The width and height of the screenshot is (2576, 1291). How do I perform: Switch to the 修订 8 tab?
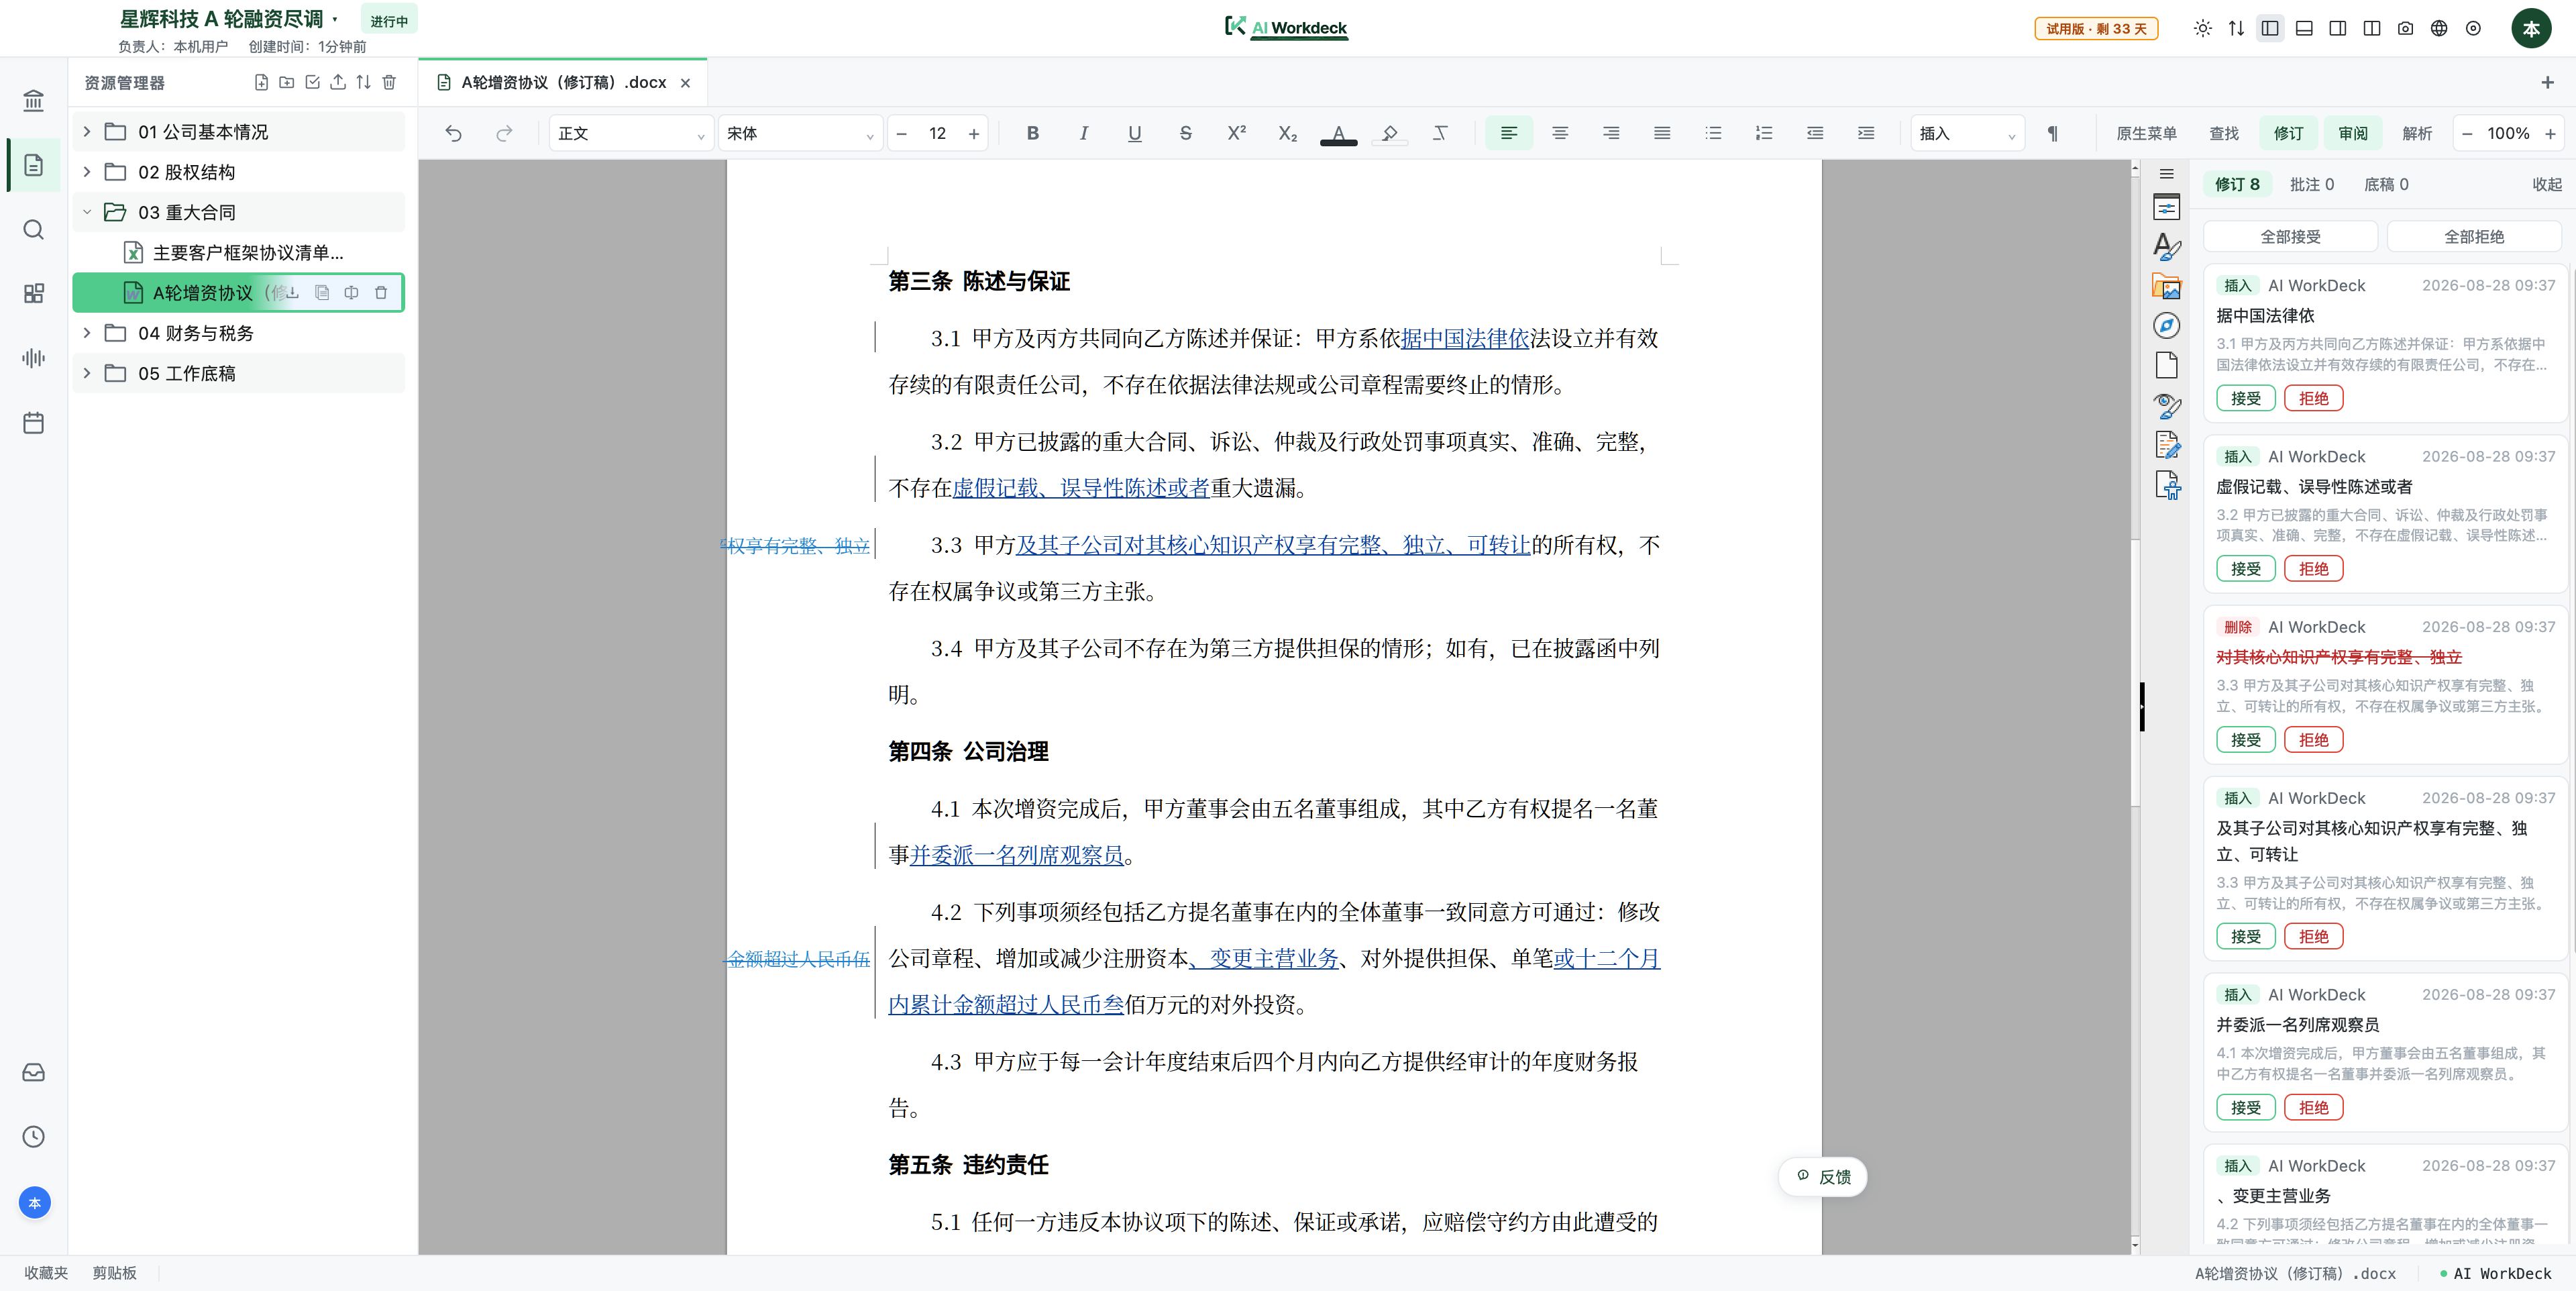[x=2237, y=184]
